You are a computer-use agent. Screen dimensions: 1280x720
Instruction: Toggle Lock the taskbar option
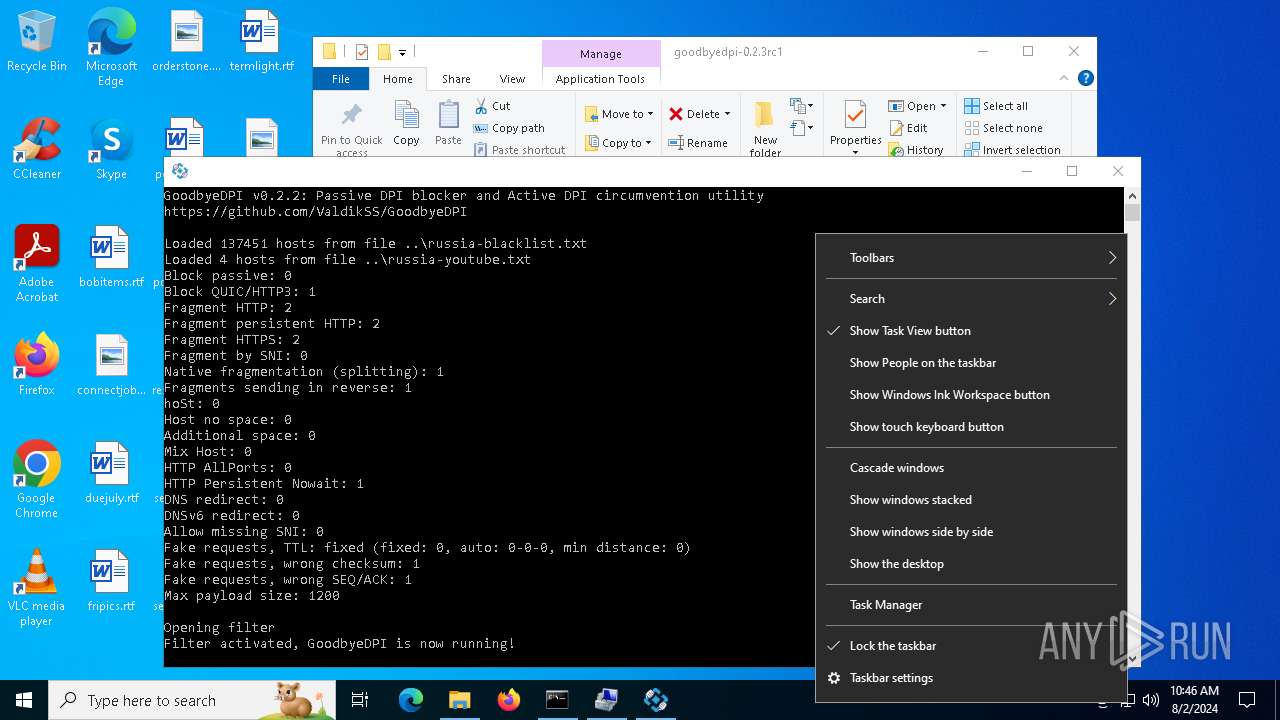tap(971, 646)
